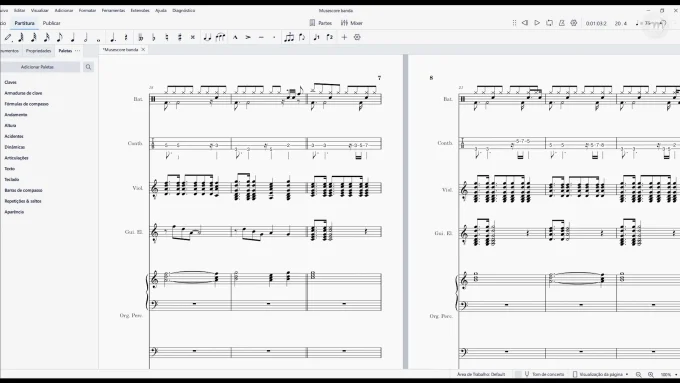Screen dimensions: 680x383
Task: Click the playback time 0:01:03.2 field
Action: (596, 23)
